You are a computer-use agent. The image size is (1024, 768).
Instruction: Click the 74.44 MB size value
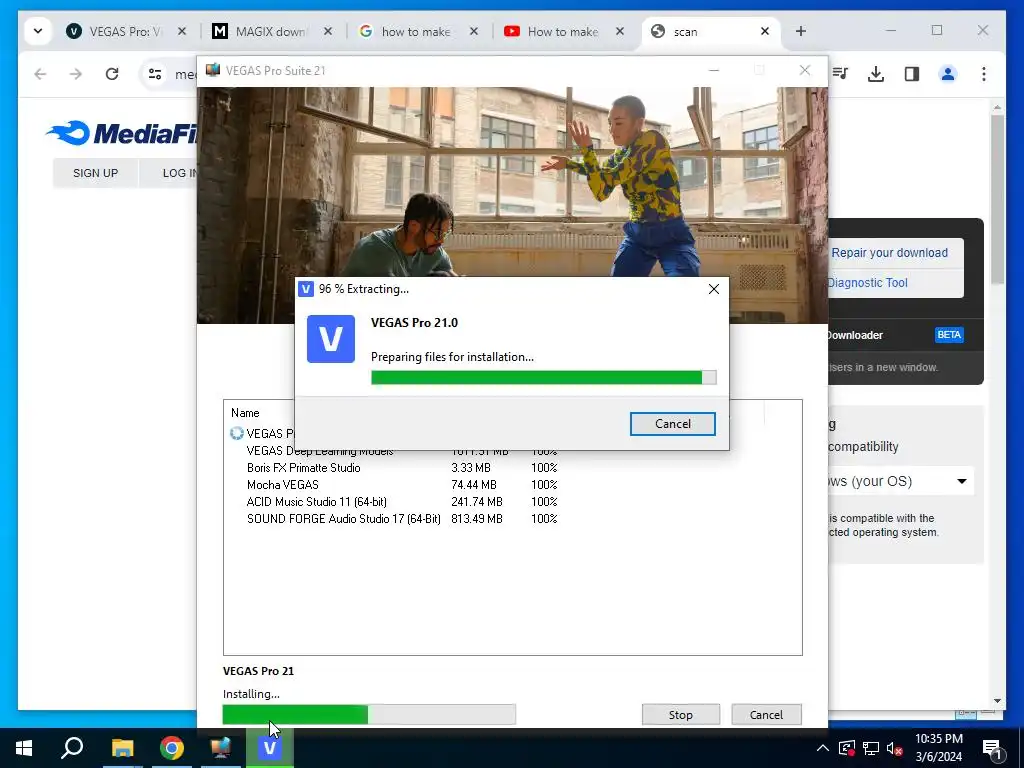coord(473,485)
